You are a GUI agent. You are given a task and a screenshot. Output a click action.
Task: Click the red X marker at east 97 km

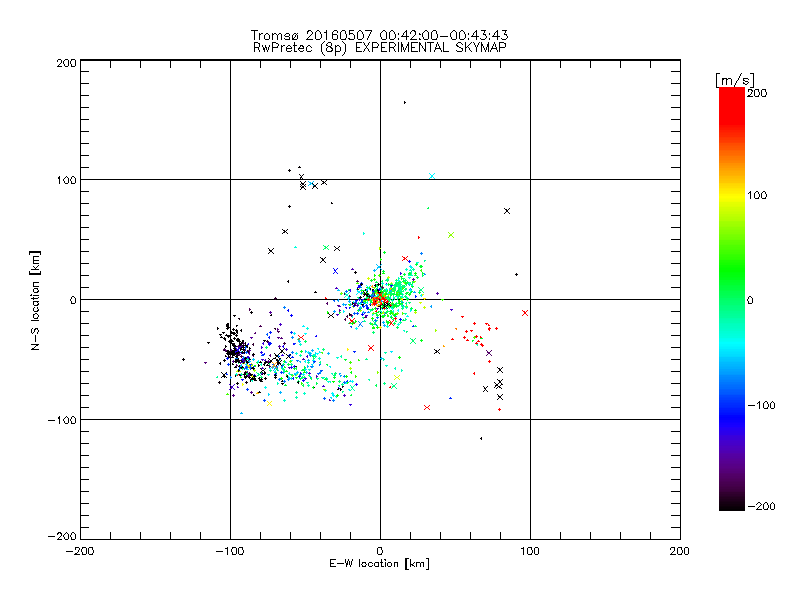(x=525, y=313)
